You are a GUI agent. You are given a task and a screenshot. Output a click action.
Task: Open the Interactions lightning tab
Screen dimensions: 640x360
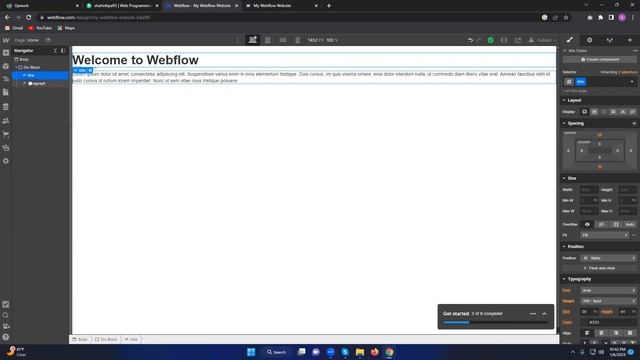[x=630, y=40]
